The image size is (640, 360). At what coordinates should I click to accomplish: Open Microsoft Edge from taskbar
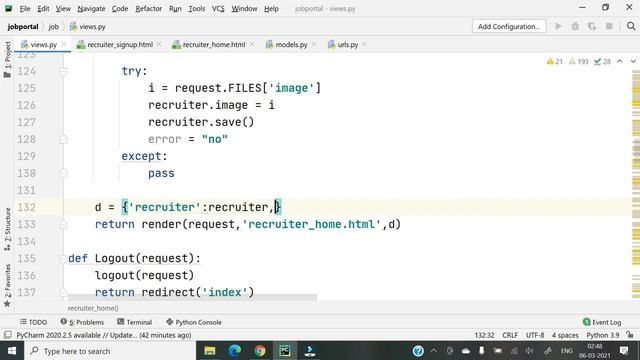click(235, 351)
